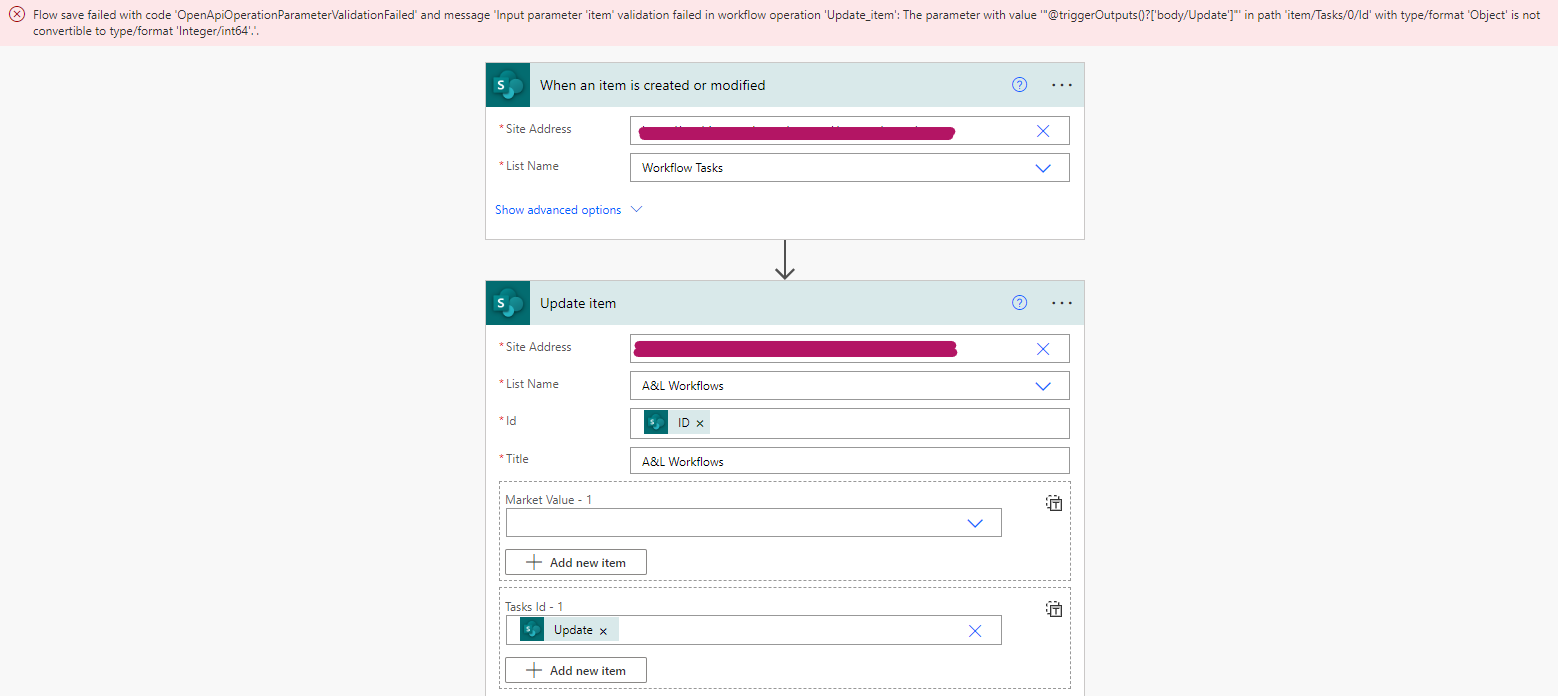This screenshot has width=1558, height=696.
Task: Click the Title field containing A&L Workflows
Action: click(x=848, y=460)
